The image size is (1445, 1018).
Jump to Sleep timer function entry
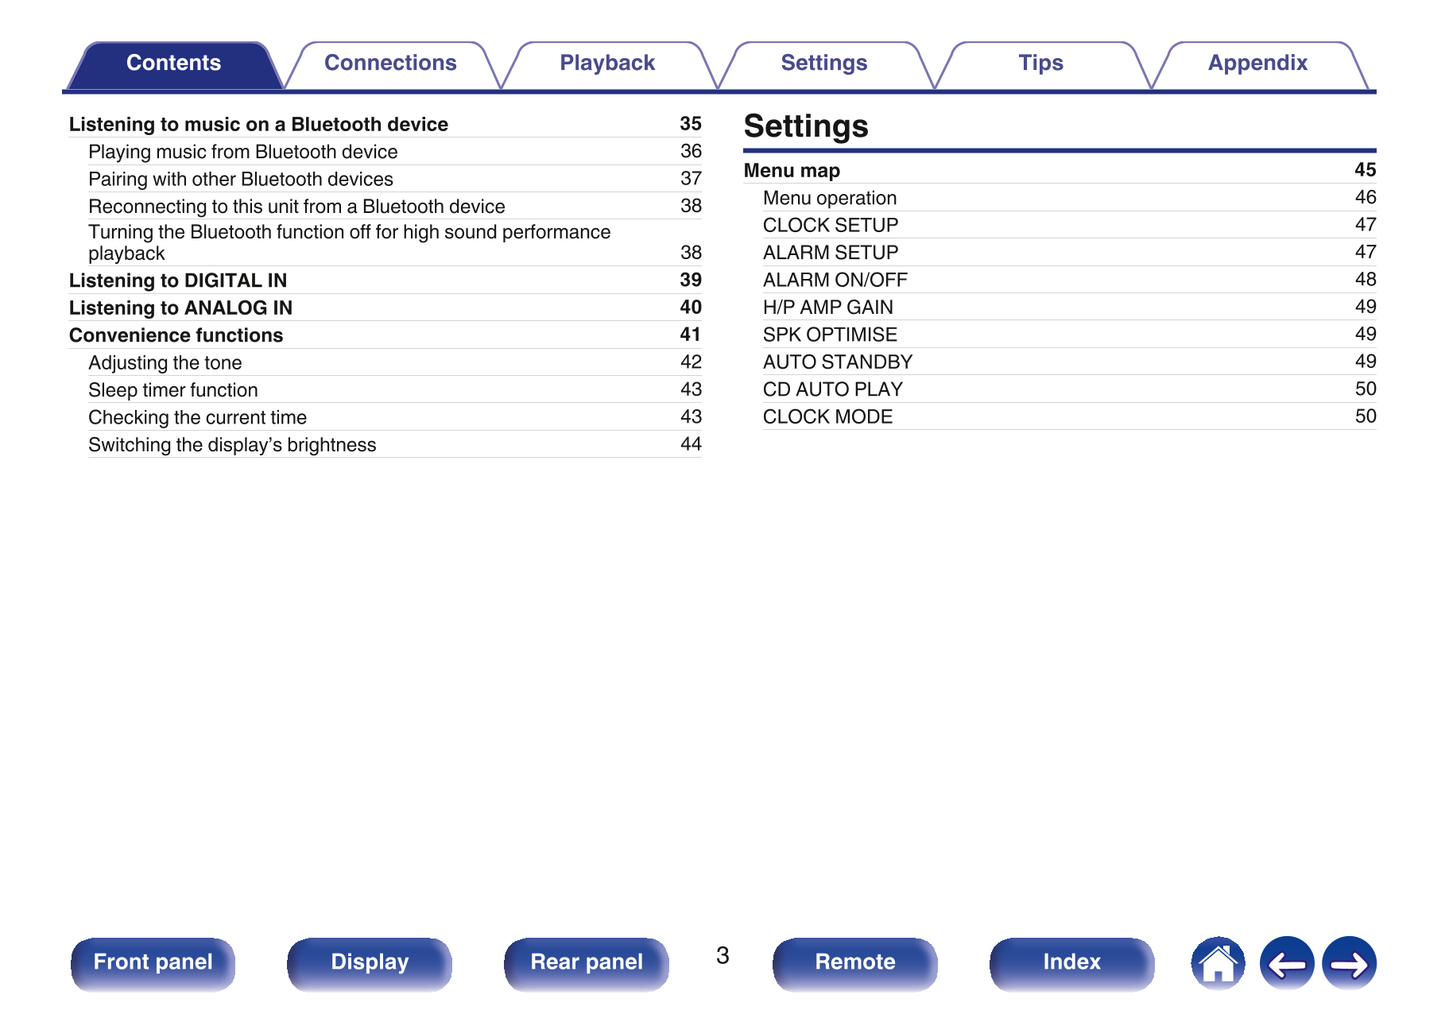[173, 390]
